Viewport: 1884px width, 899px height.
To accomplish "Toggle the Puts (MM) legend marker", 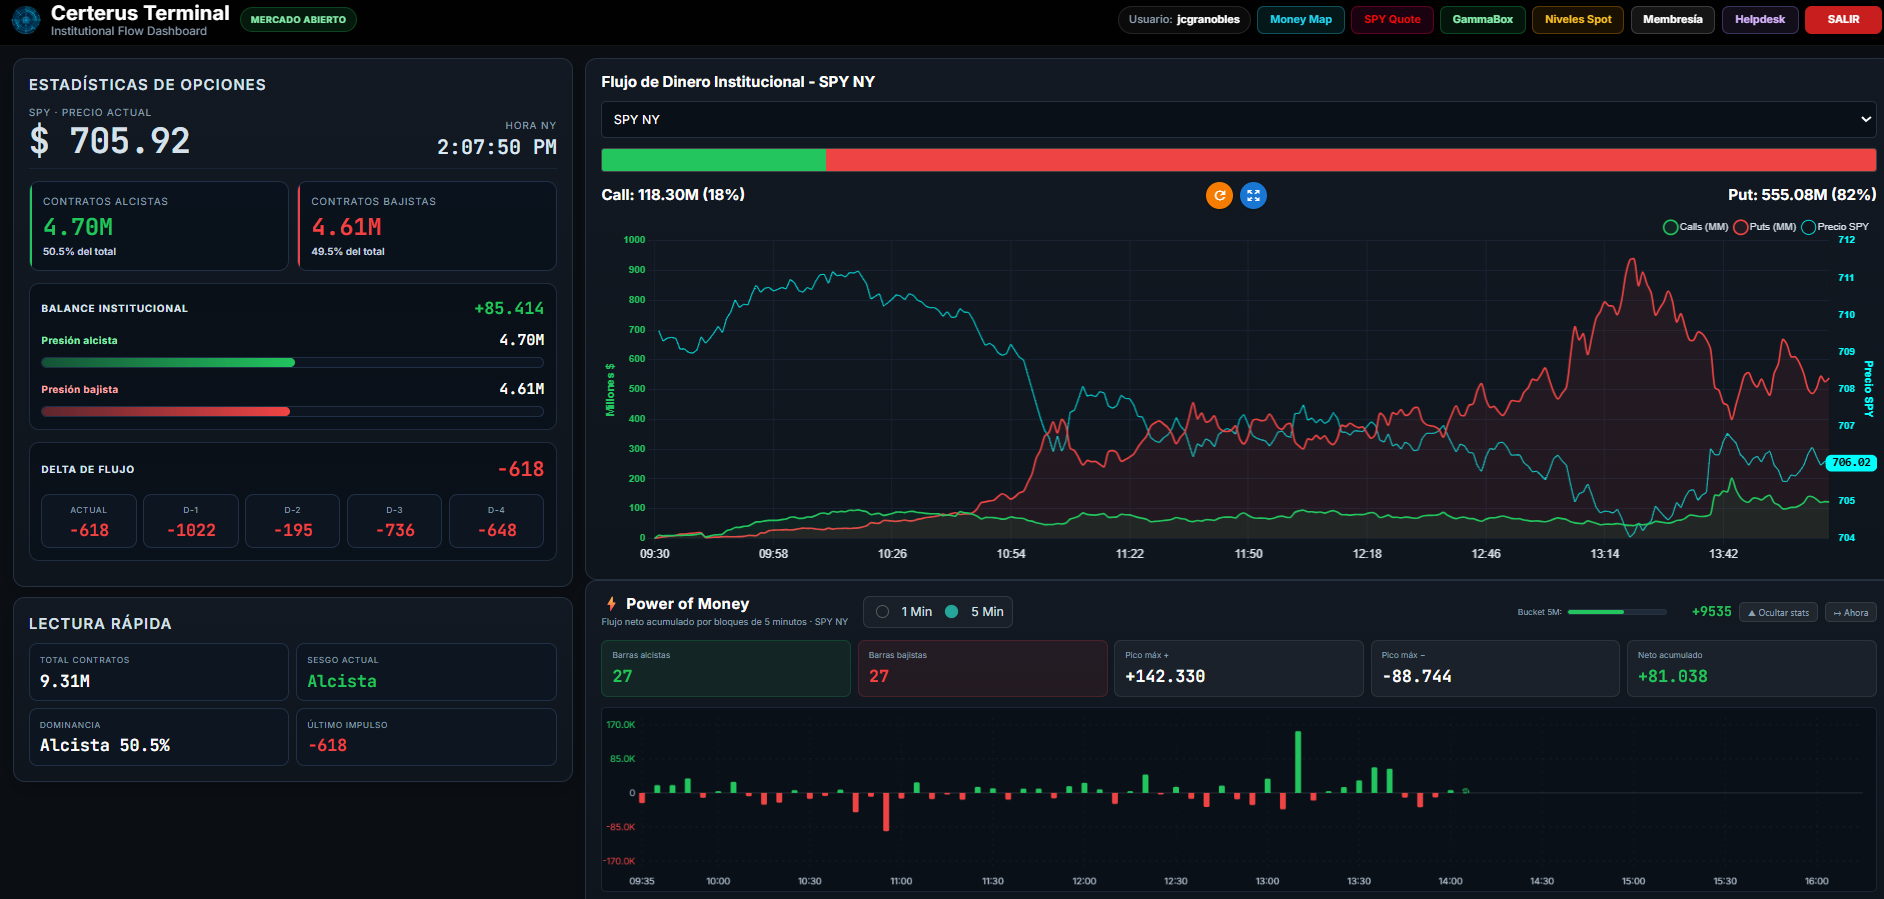I will coord(1740,227).
